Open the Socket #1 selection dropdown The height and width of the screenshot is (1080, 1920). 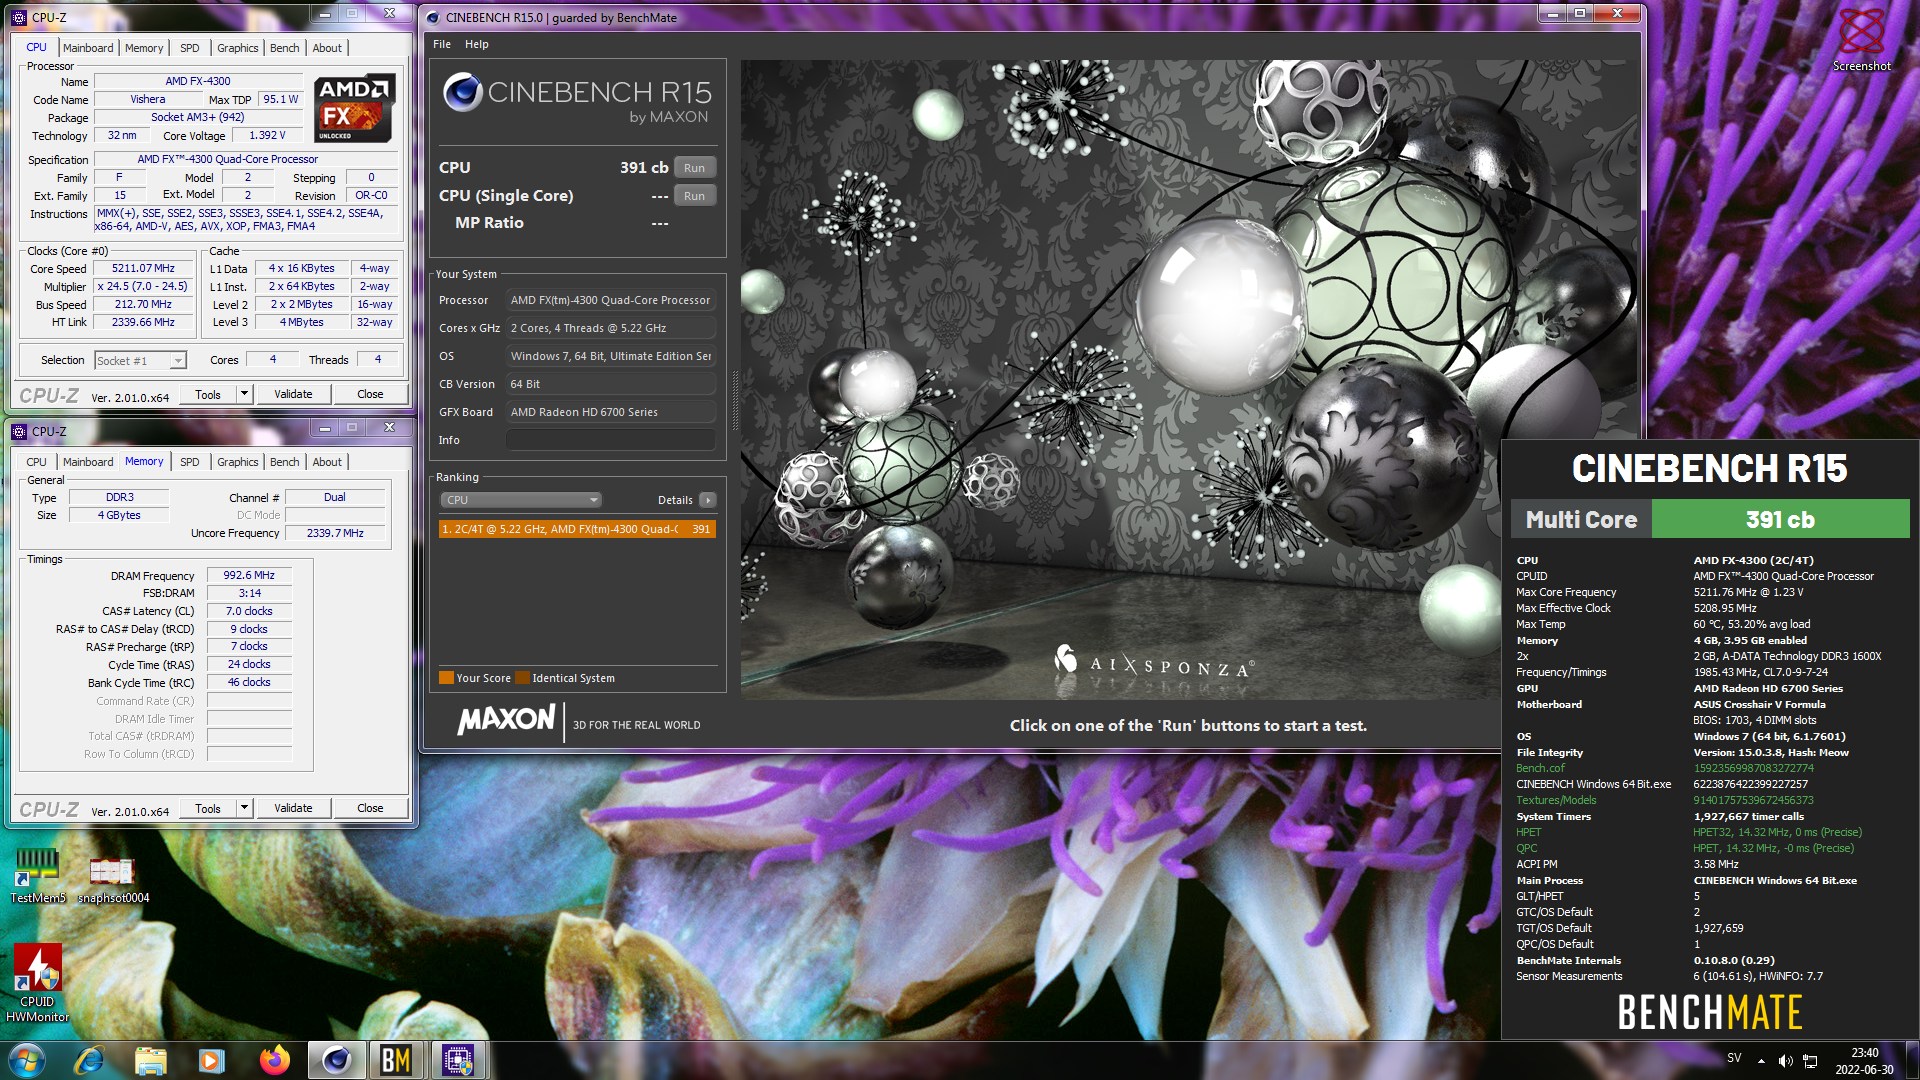pos(140,361)
